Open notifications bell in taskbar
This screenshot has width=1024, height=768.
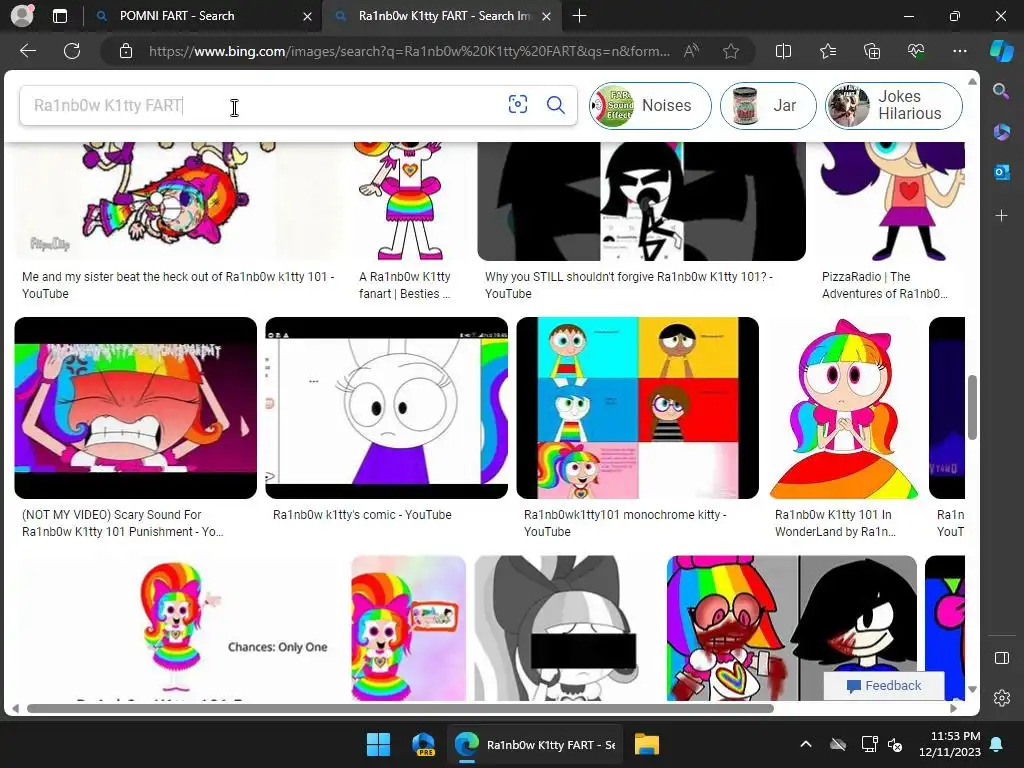(997, 744)
